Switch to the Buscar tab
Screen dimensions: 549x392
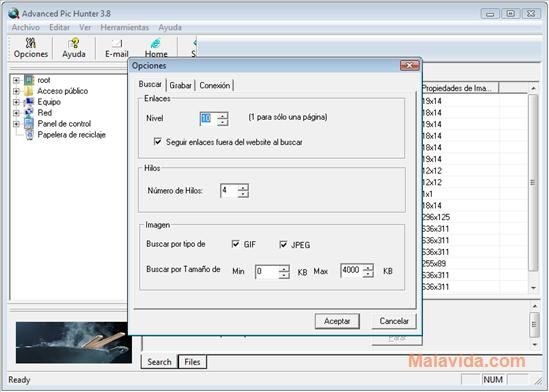(x=150, y=84)
